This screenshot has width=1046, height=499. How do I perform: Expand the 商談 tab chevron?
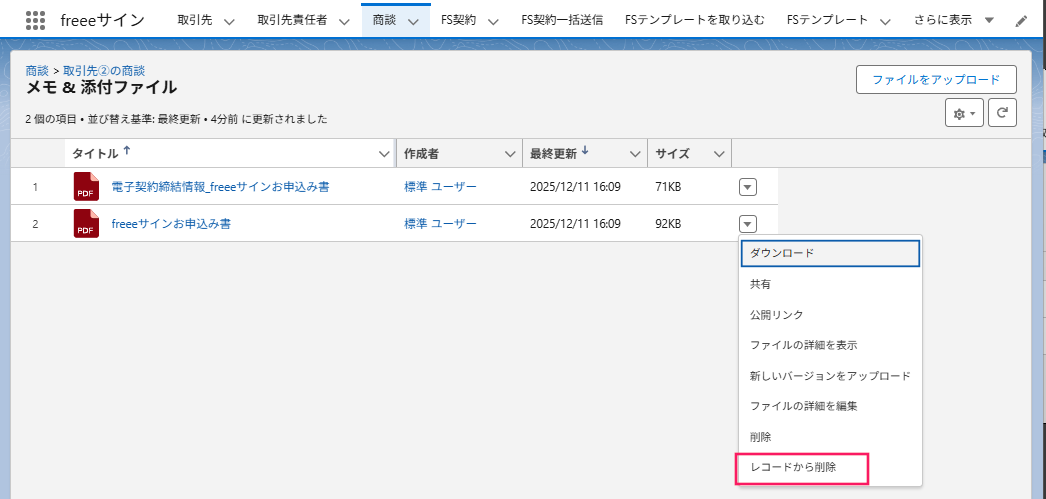point(413,21)
